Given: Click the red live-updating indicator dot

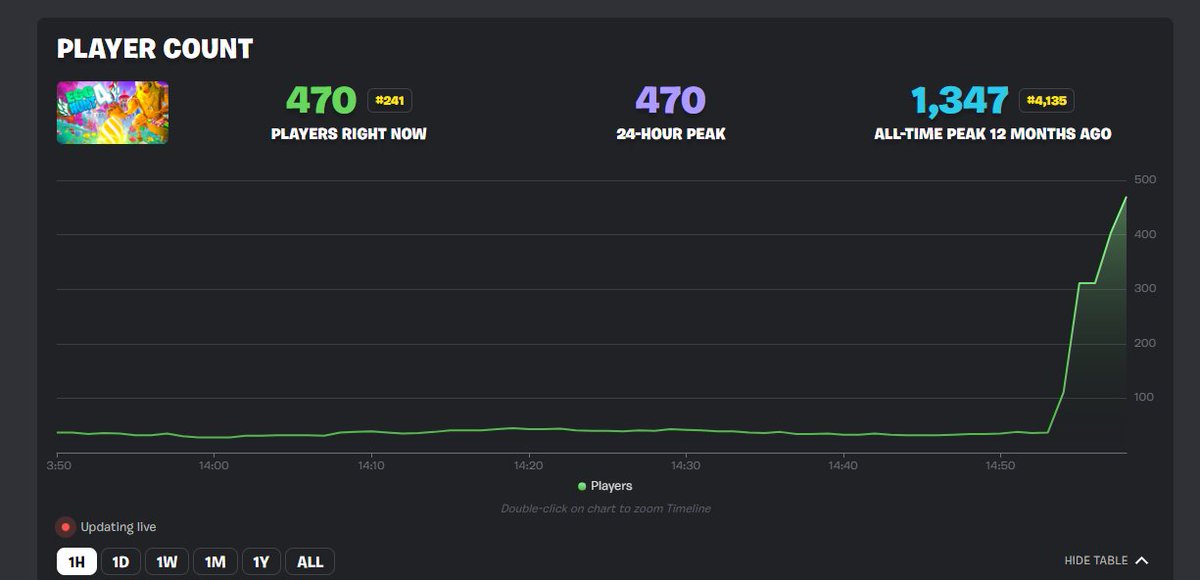Looking at the screenshot, I should [65, 524].
